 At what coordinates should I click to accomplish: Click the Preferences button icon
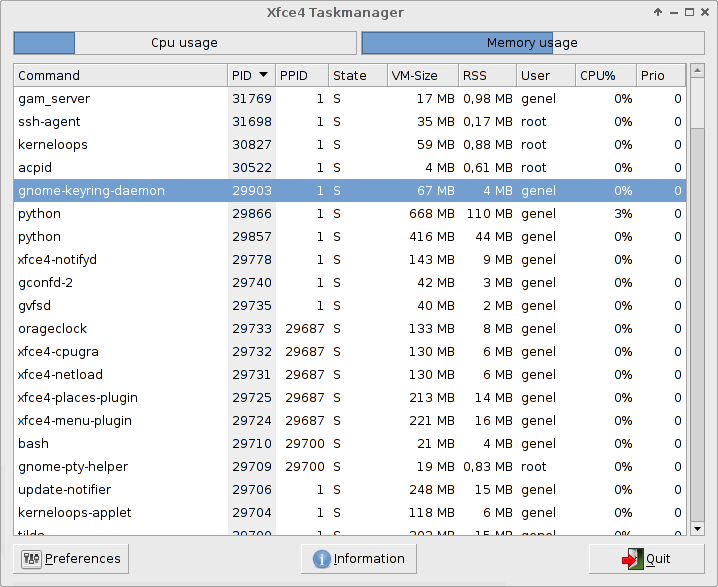[31, 559]
